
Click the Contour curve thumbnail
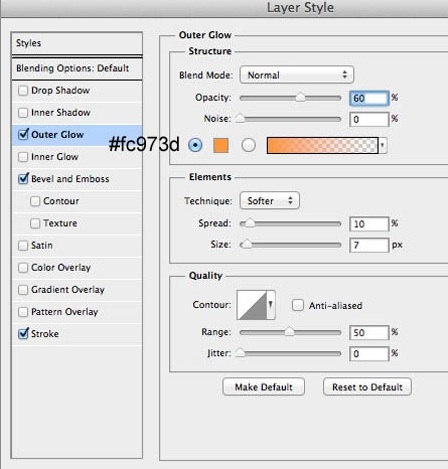pos(252,305)
